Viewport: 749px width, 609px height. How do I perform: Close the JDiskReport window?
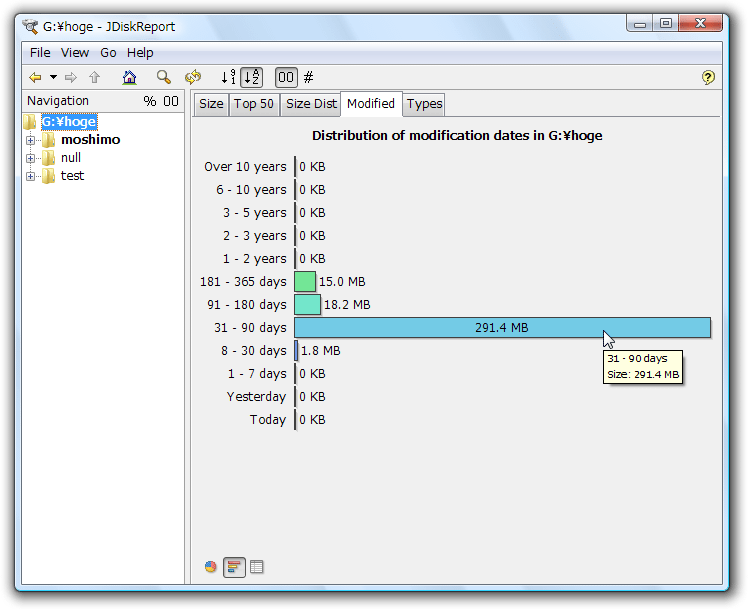pos(700,23)
